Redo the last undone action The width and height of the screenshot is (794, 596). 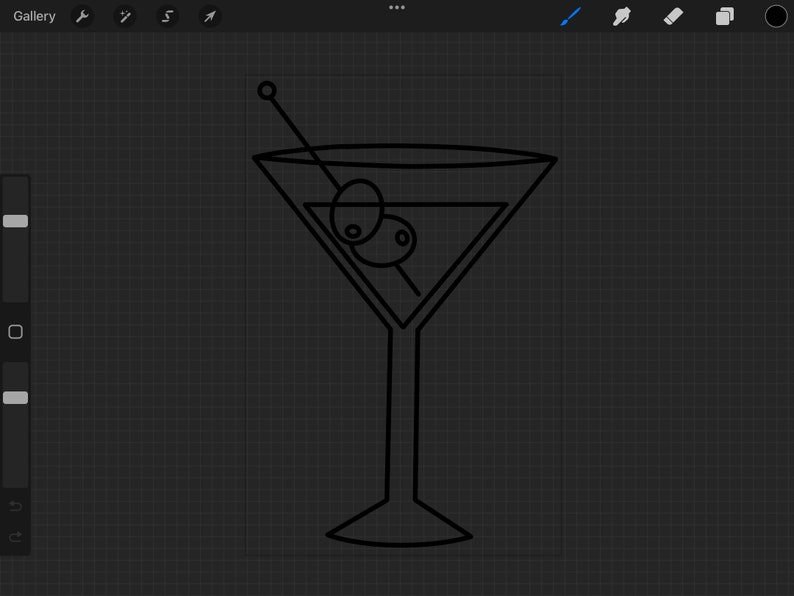[16, 536]
